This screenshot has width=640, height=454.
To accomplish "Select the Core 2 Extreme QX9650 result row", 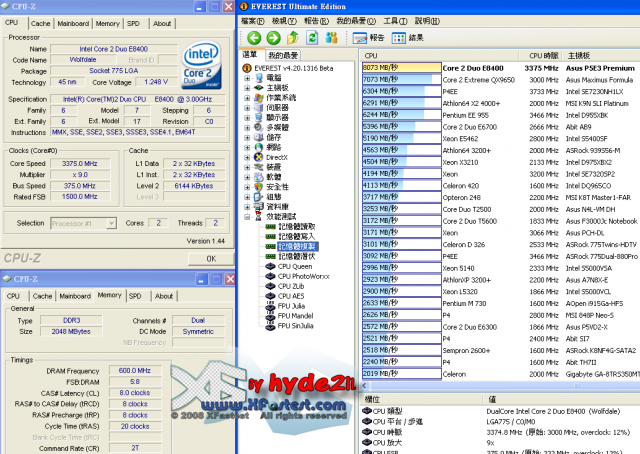I will click(x=500, y=80).
